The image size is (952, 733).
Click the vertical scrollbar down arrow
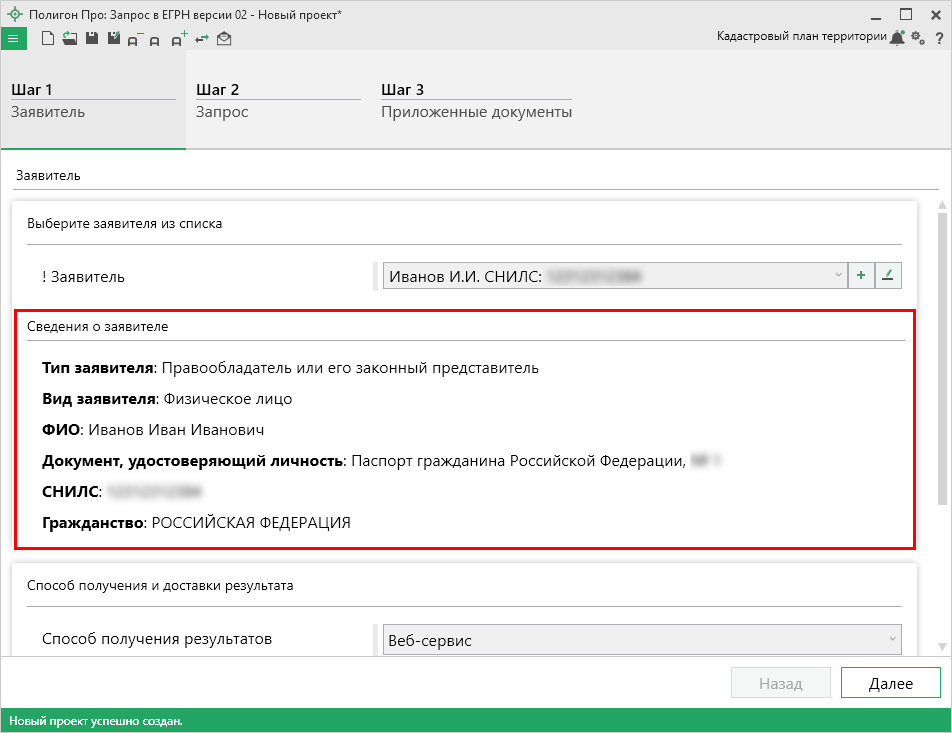click(x=941, y=647)
